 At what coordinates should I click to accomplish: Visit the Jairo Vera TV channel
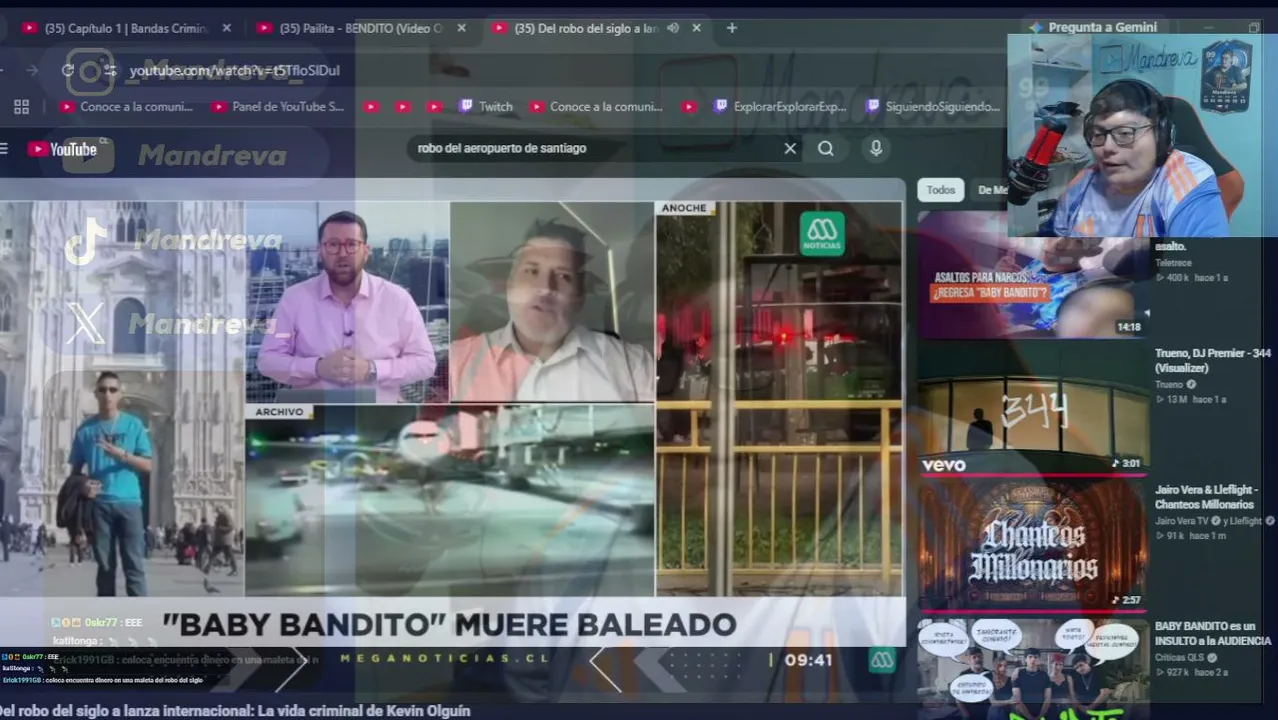[x=1181, y=521]
